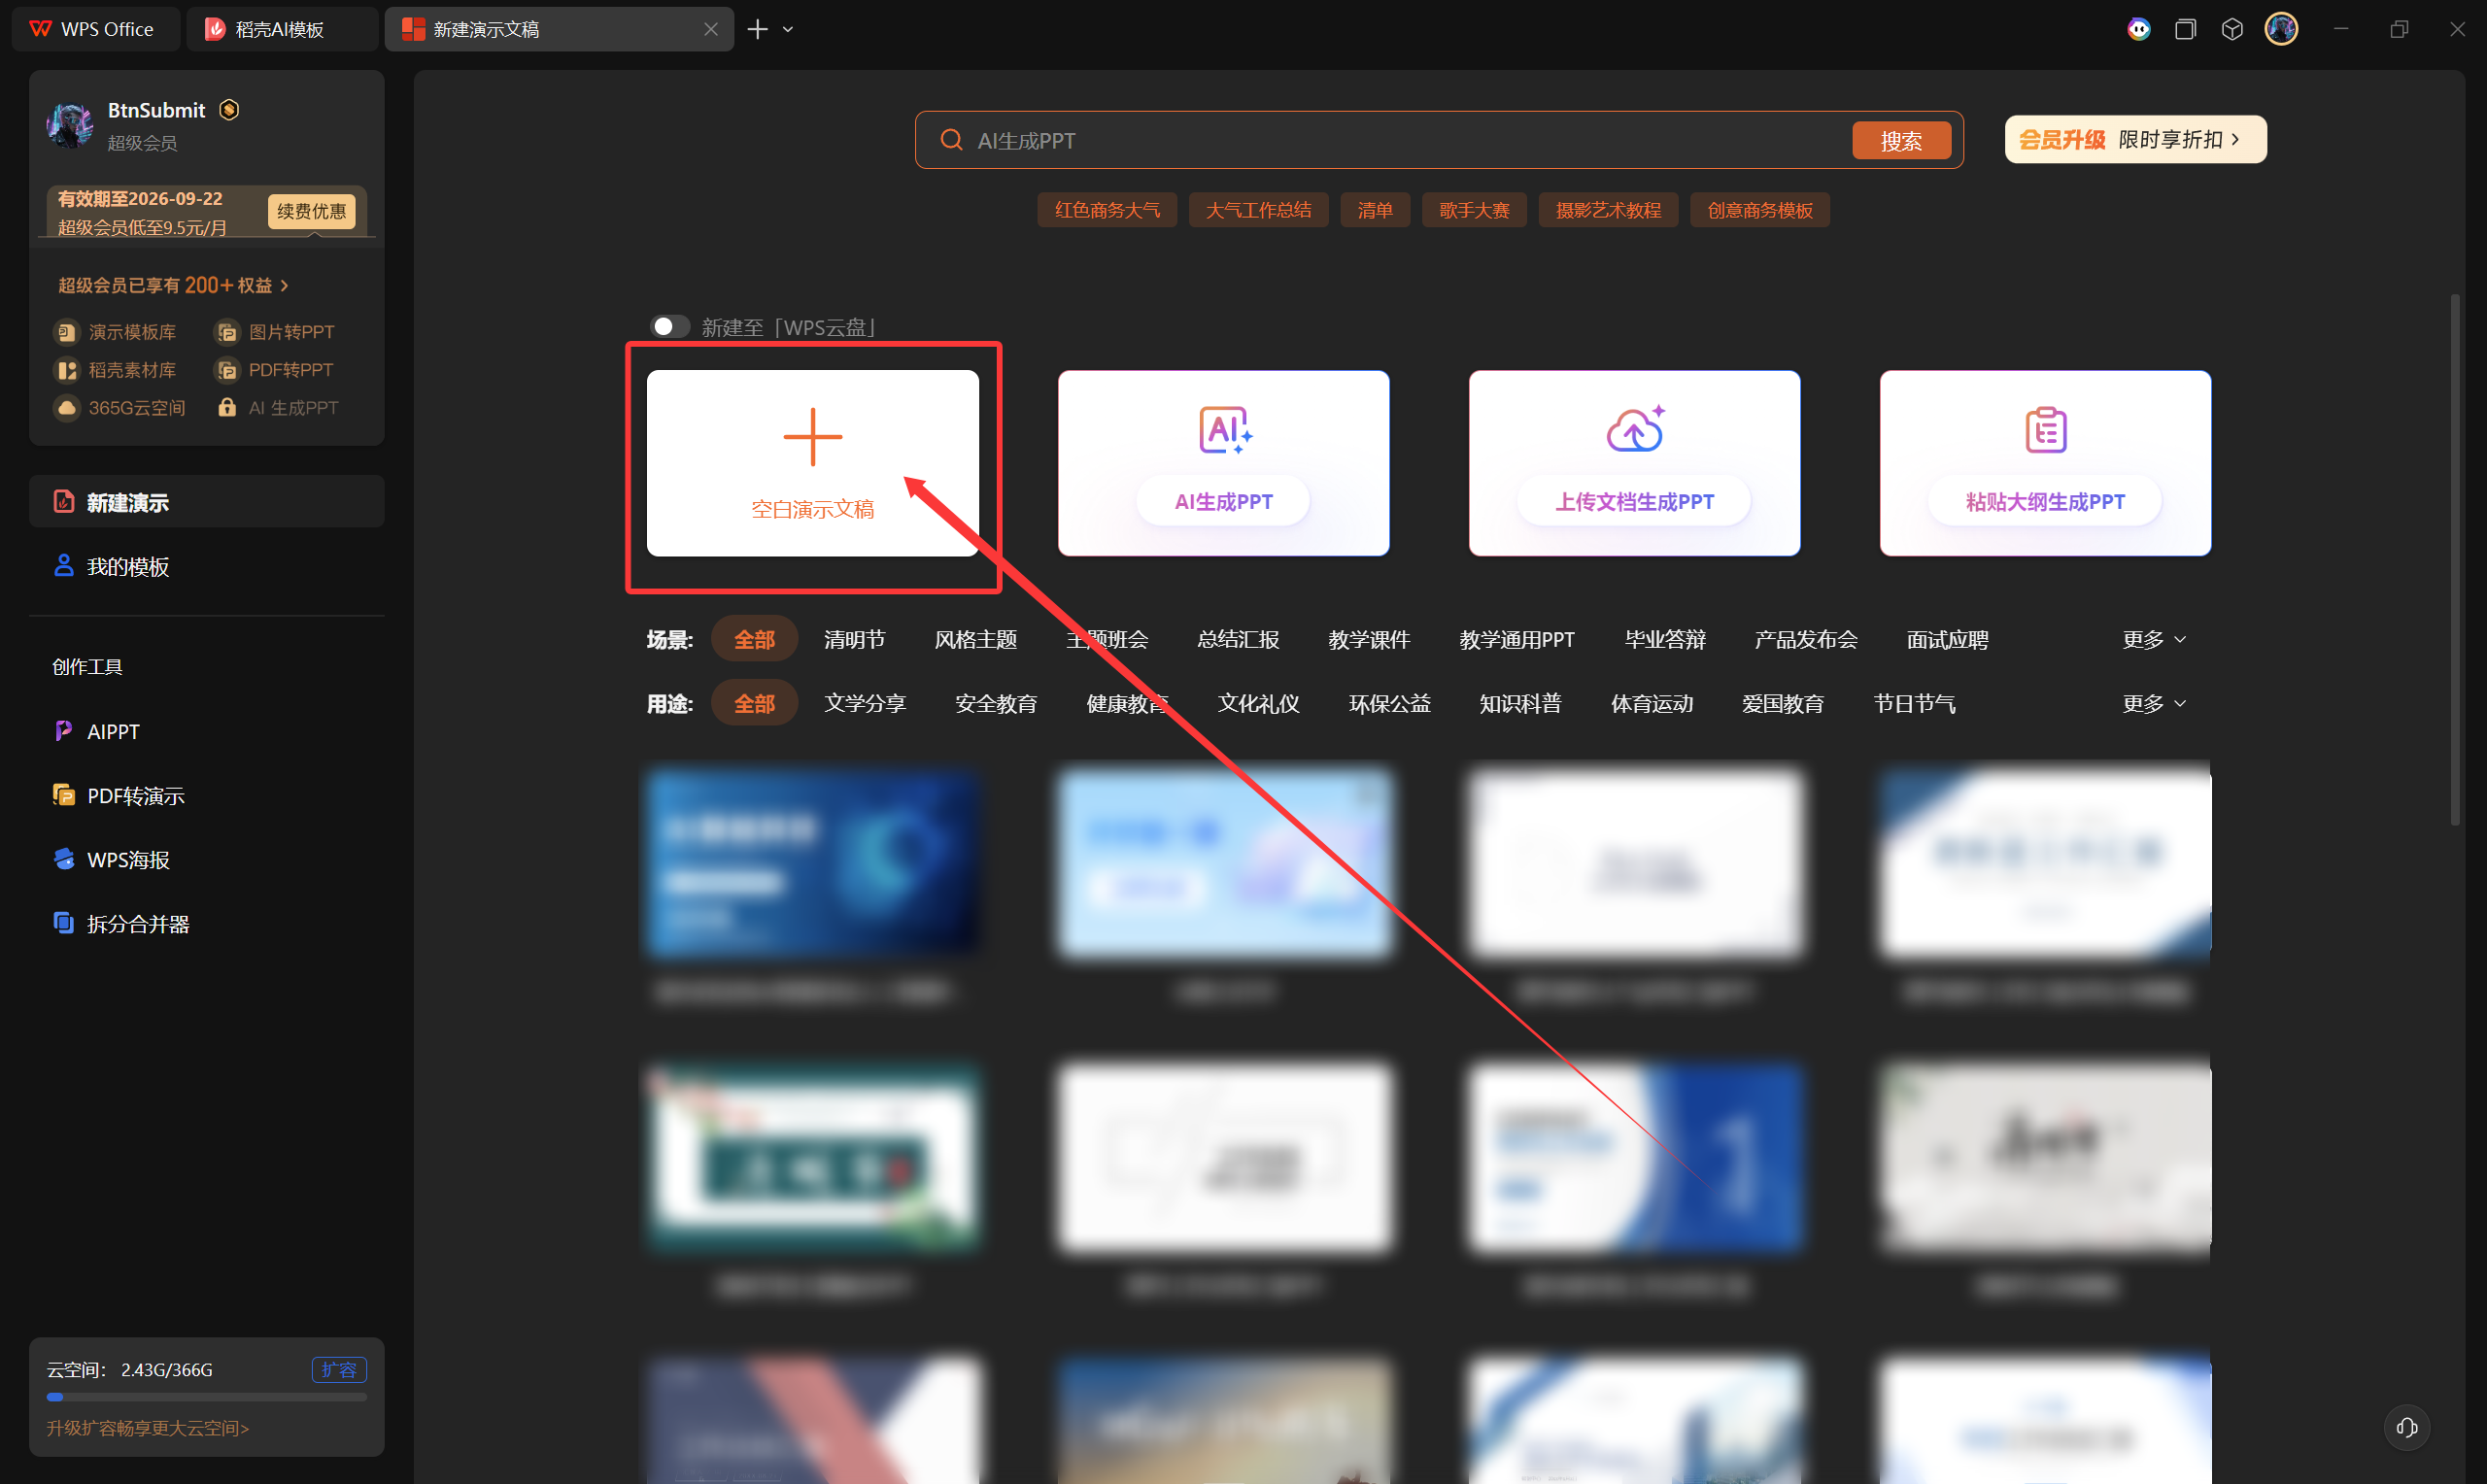
Task: Click the customer service headset icon
Action: pyautogui.click(x=2406, y=1428)
